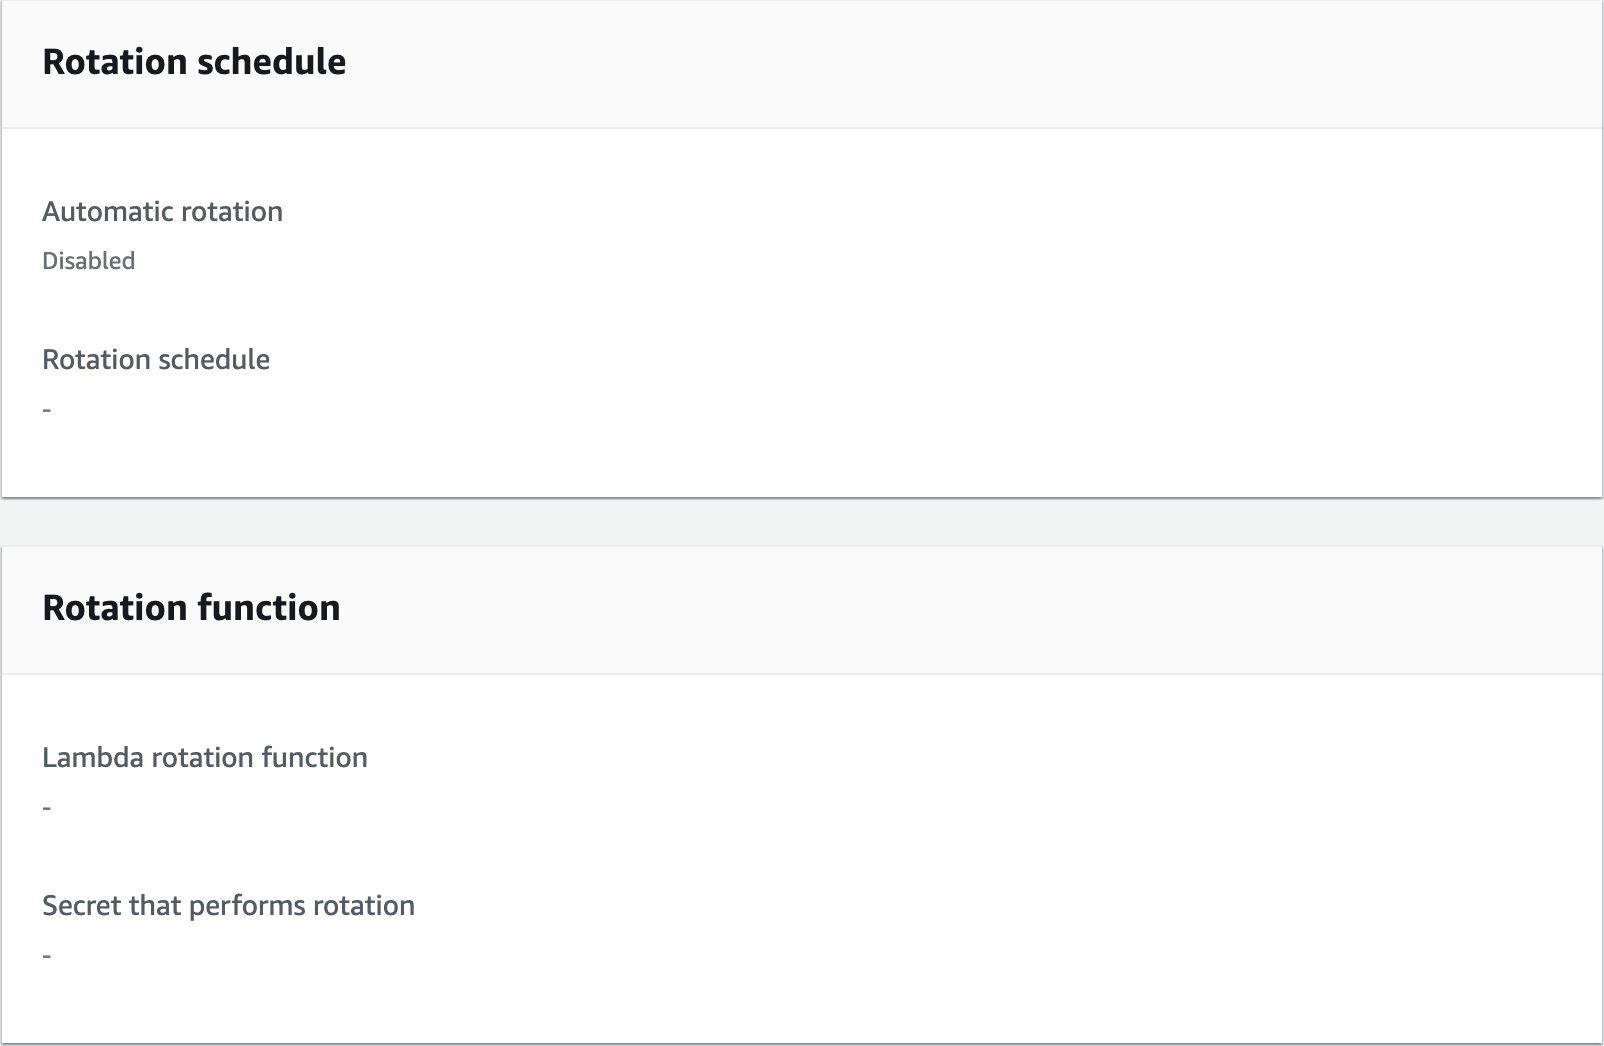Click the Secret that performs rotation label

click(x=228, y=906)
